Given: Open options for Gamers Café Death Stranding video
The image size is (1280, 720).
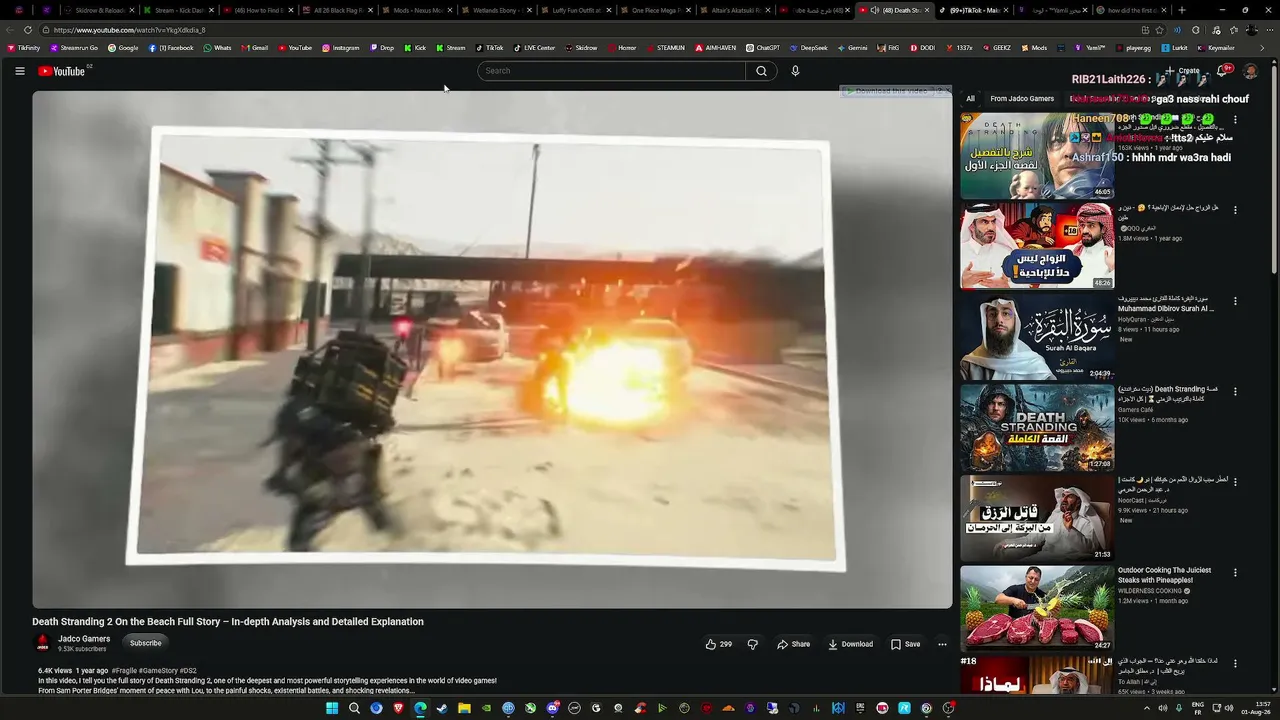Looking at the screenshot, I should point(1235,392).
